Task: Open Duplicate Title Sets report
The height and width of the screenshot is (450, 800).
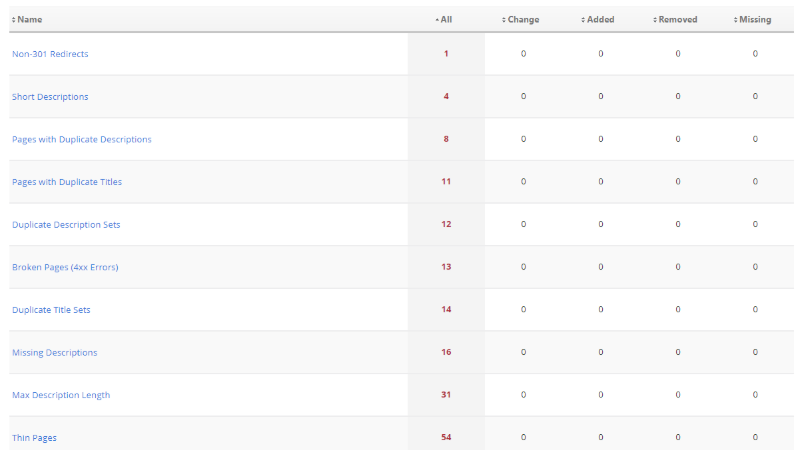Action: 51,310
